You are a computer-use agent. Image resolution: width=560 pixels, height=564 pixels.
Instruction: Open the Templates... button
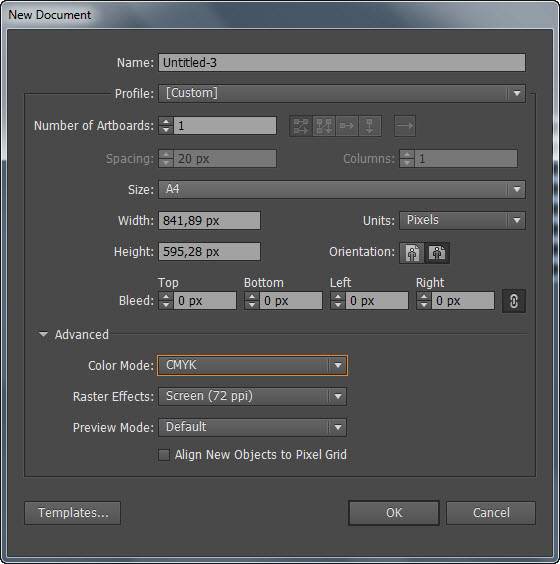coord(73,513)
